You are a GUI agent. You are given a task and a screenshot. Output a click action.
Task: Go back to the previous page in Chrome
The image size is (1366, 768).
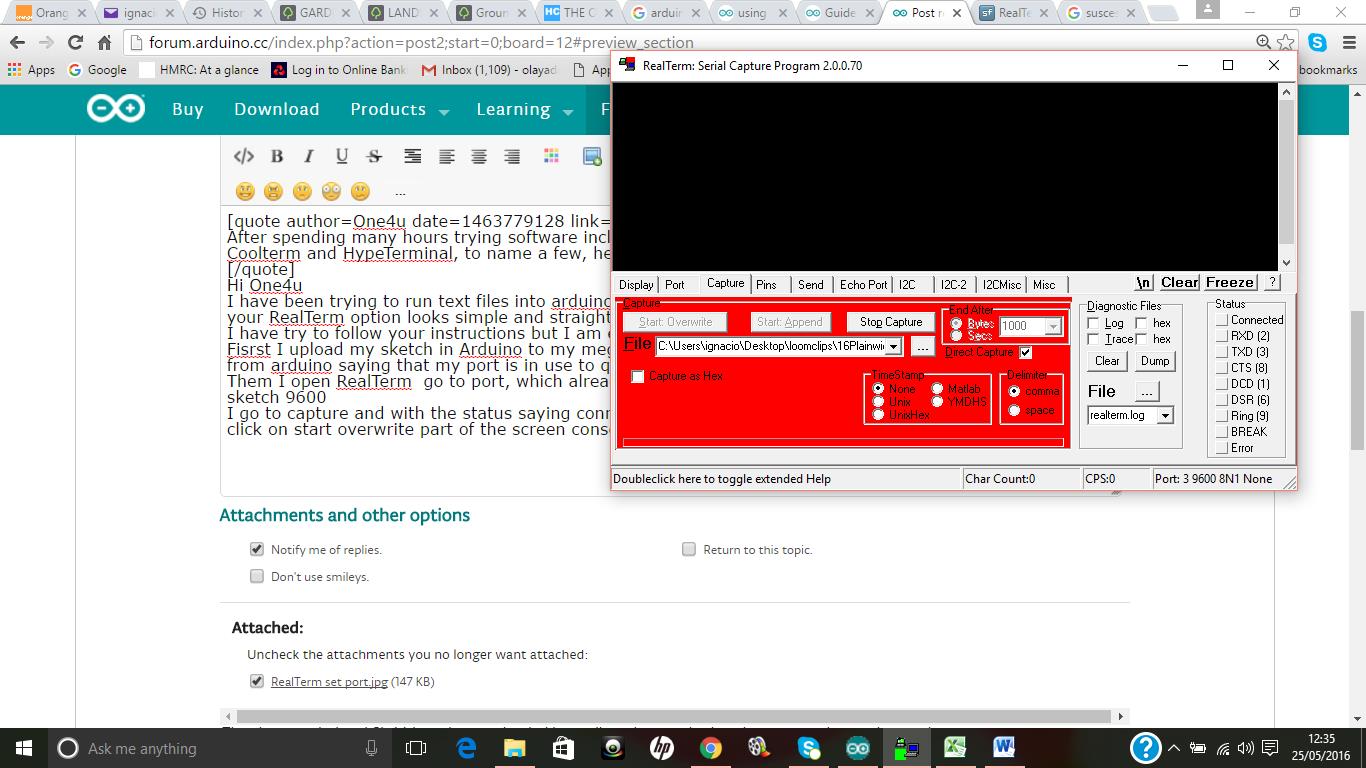pyautogui.click(x=17, y=43)
